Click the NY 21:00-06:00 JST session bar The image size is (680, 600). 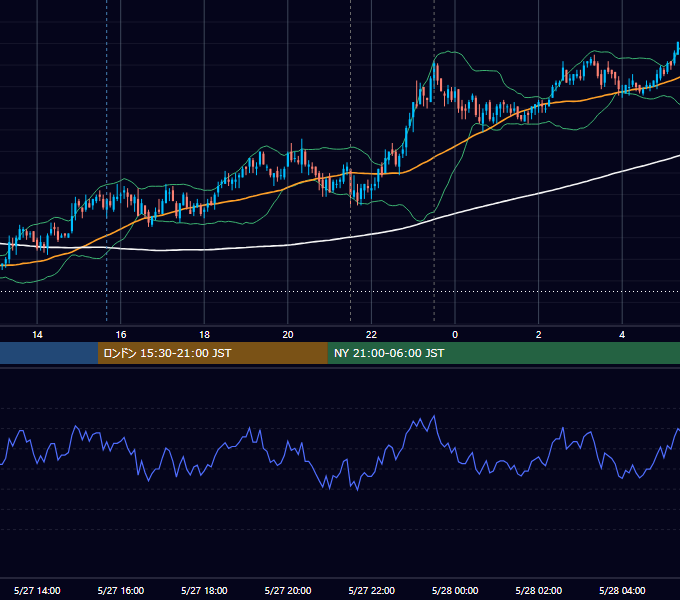503,353
